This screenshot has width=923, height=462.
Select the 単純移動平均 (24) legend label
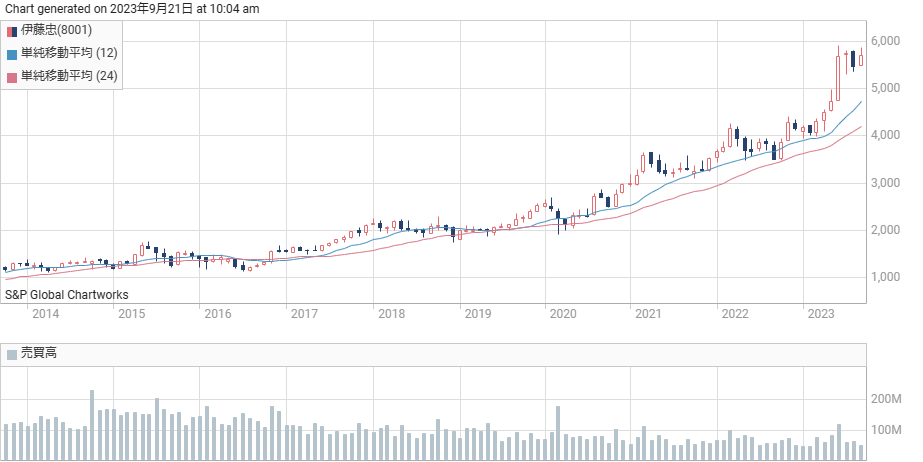(x=69, y=76)
